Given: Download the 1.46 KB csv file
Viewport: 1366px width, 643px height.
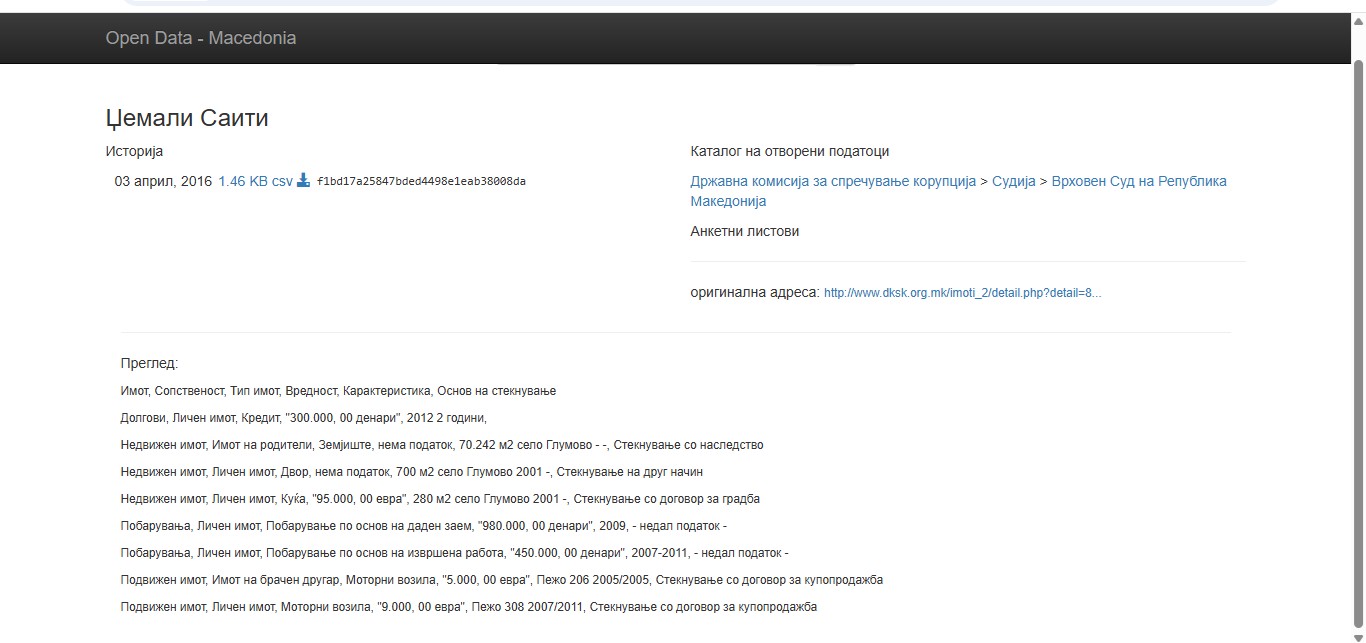Looking at the screenshot, I should pyautogui.click(x=255, y=181).
